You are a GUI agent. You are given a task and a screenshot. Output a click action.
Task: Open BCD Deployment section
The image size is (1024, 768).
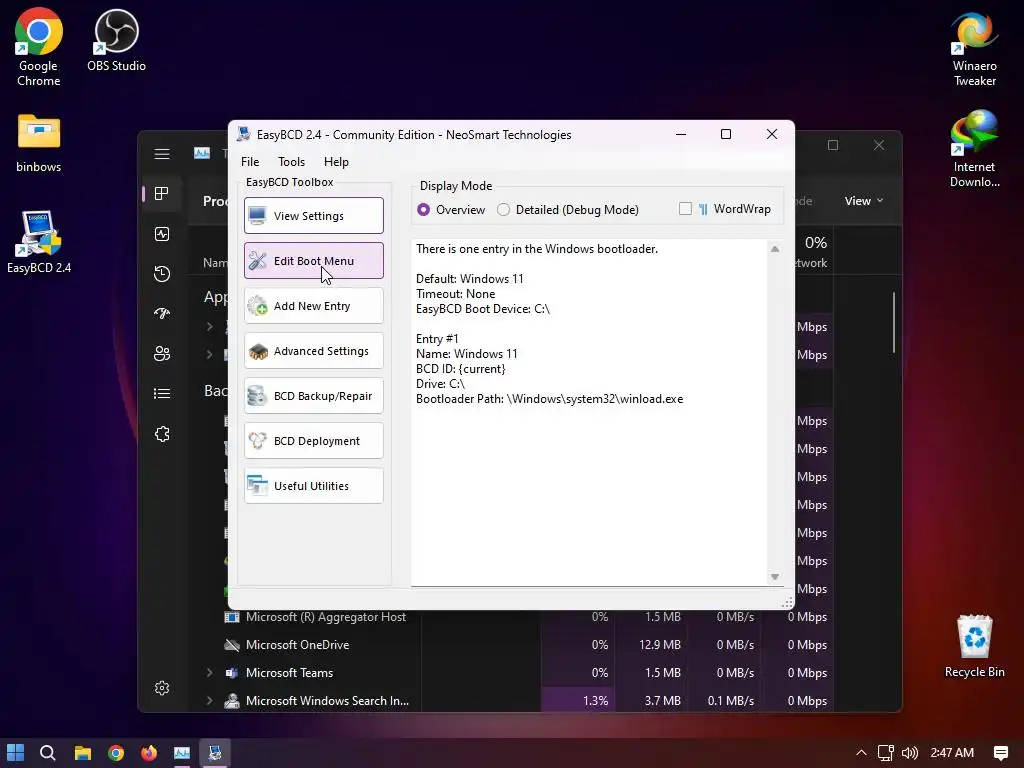click(313, 441)
